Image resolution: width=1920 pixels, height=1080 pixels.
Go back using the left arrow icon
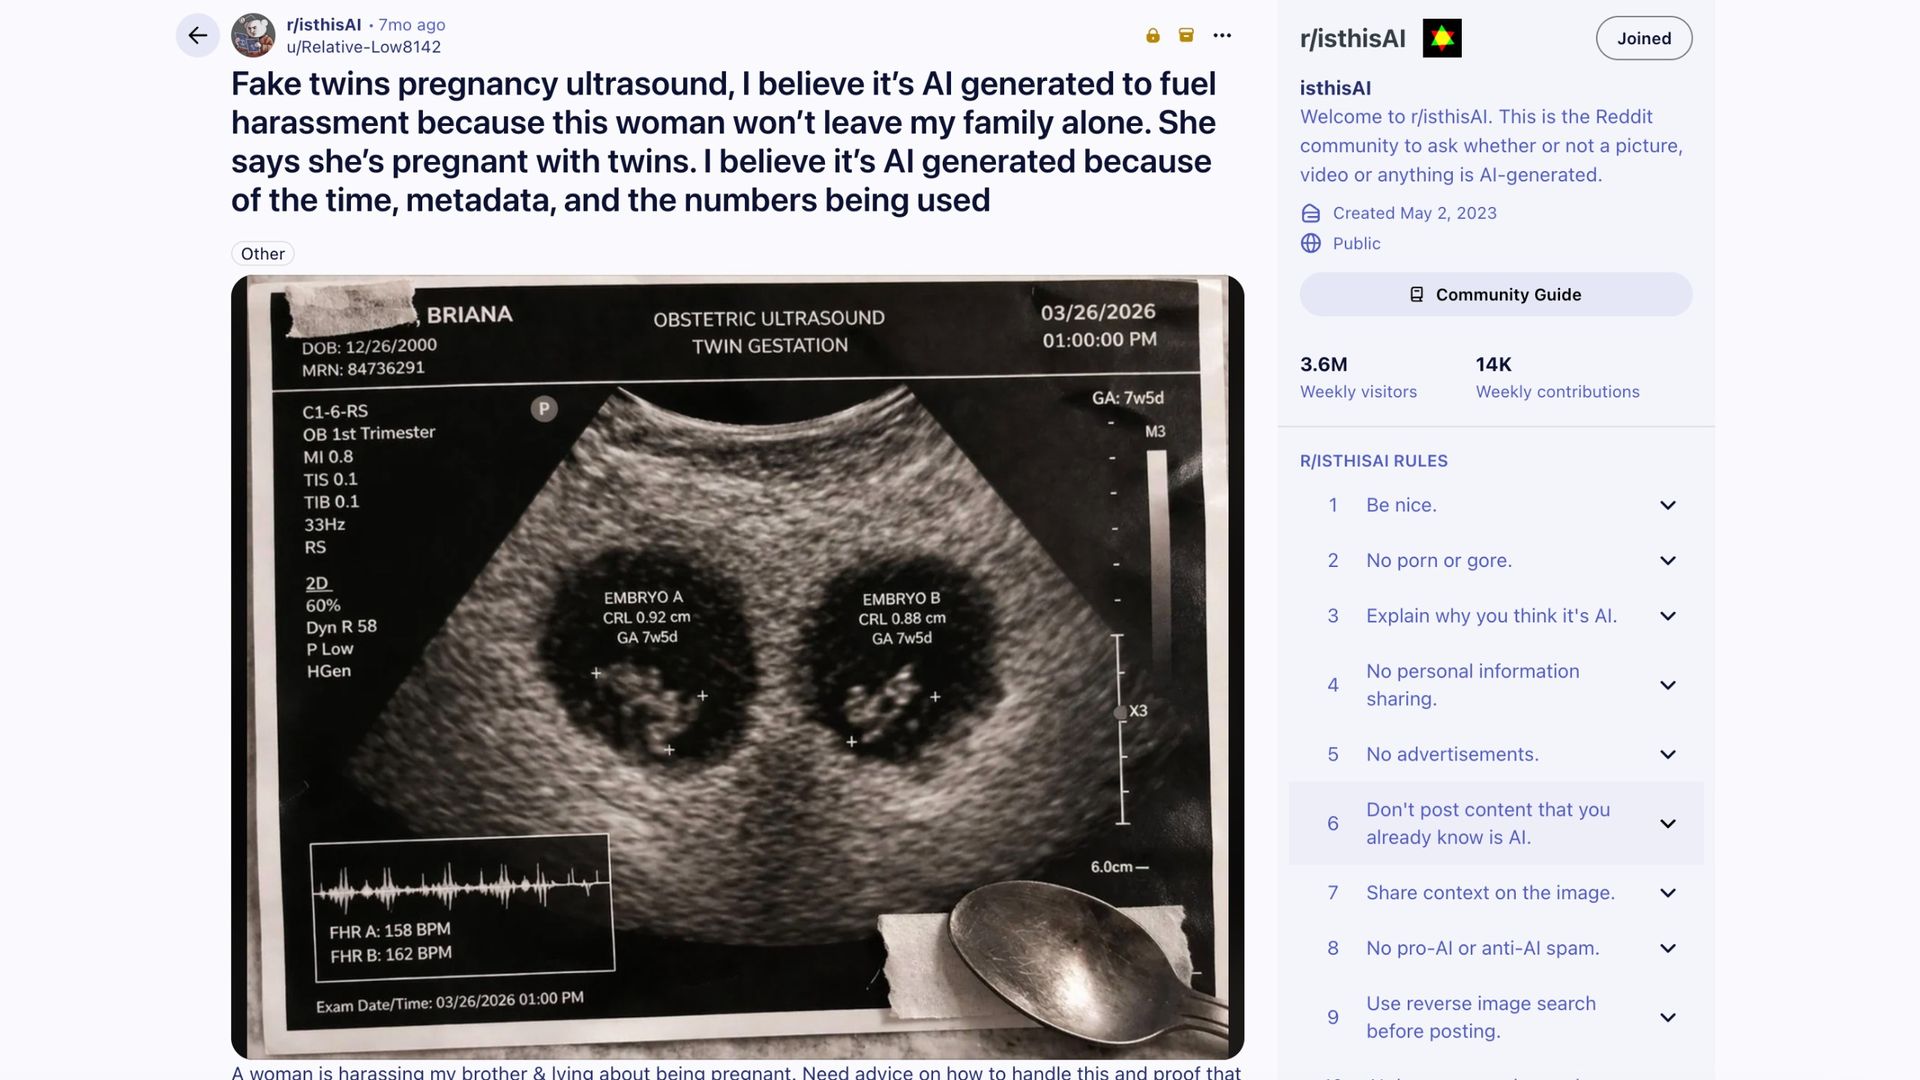pos(198,36)
